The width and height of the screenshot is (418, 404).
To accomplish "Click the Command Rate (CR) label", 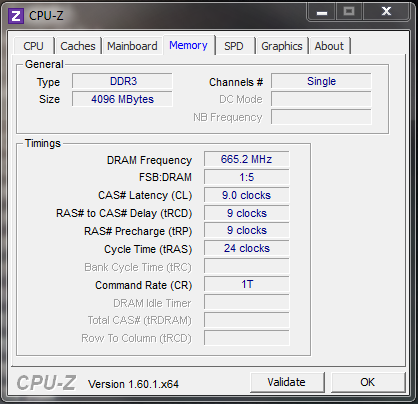I will tap(144, 285).
